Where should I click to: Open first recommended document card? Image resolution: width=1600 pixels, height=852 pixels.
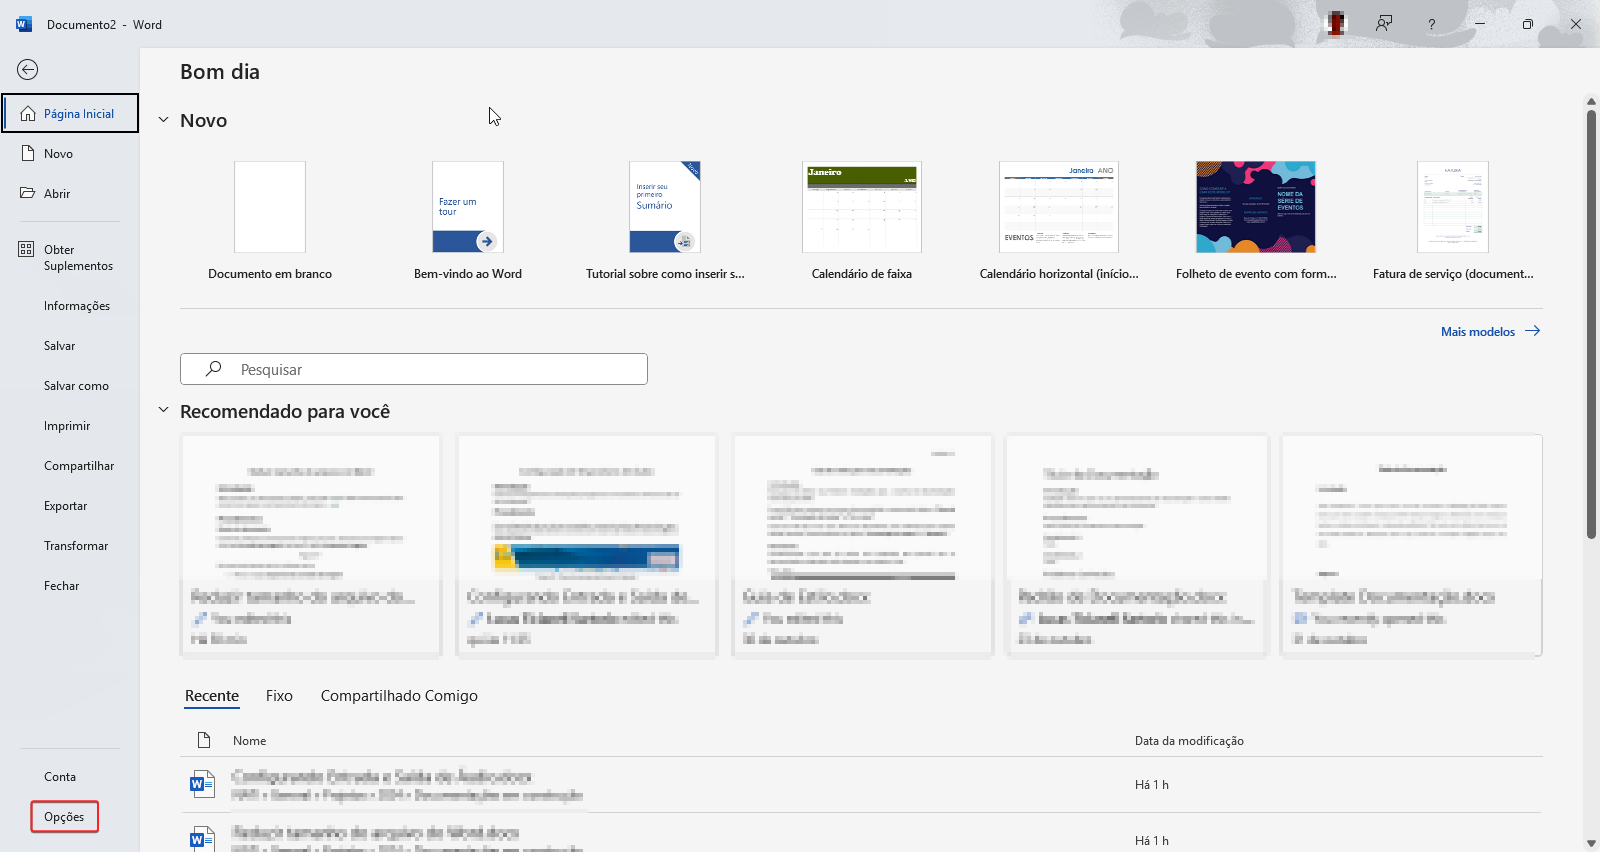[x=311, y=546]
